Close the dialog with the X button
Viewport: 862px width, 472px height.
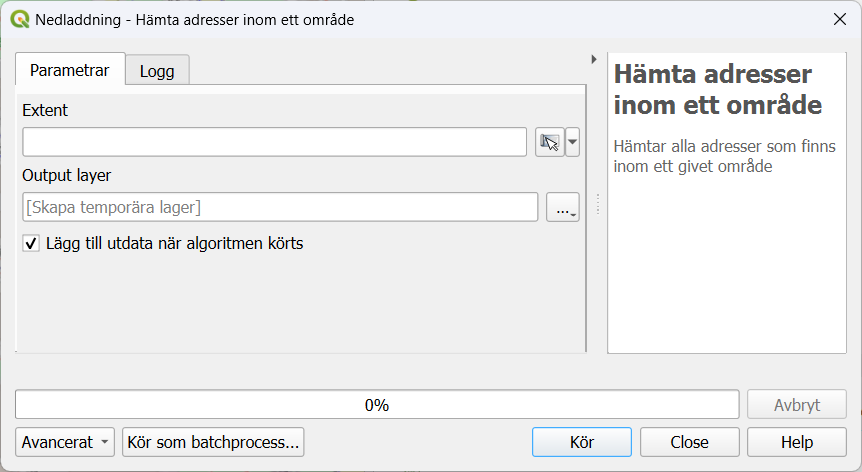tap(839, 19)
